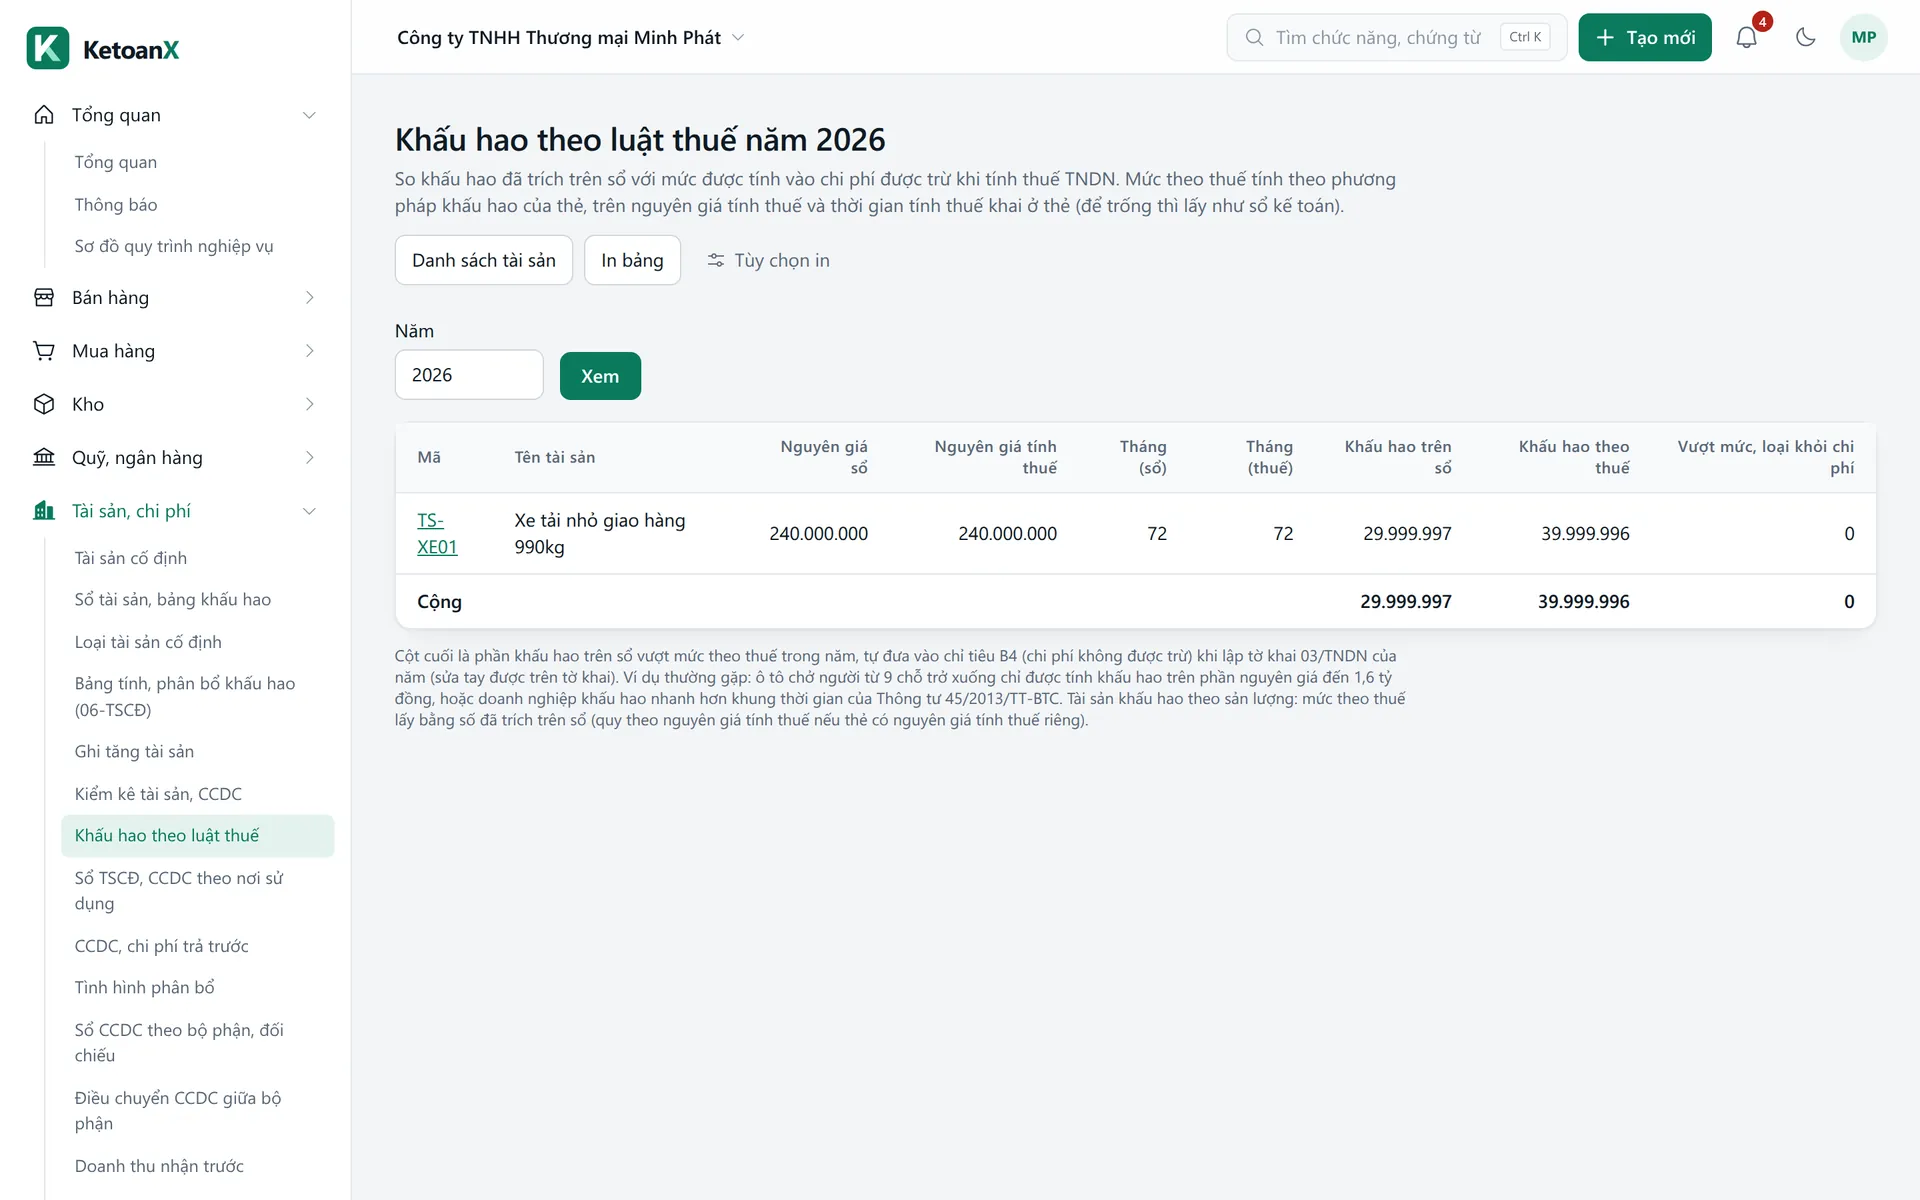The image size is (1920, 1200).
Task: Collapse the Tổng quan section chevron
Action: (309, 115)
